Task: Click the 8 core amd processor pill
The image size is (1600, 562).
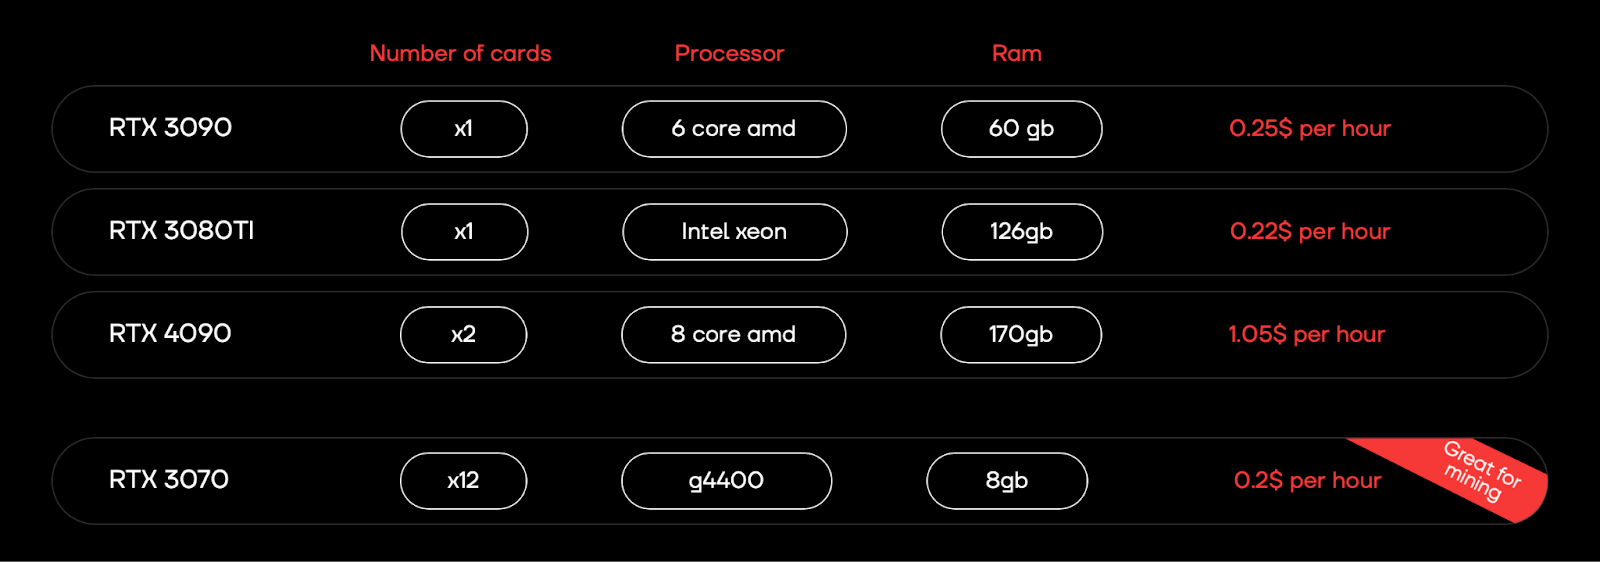Action: [x=733, y=335]
